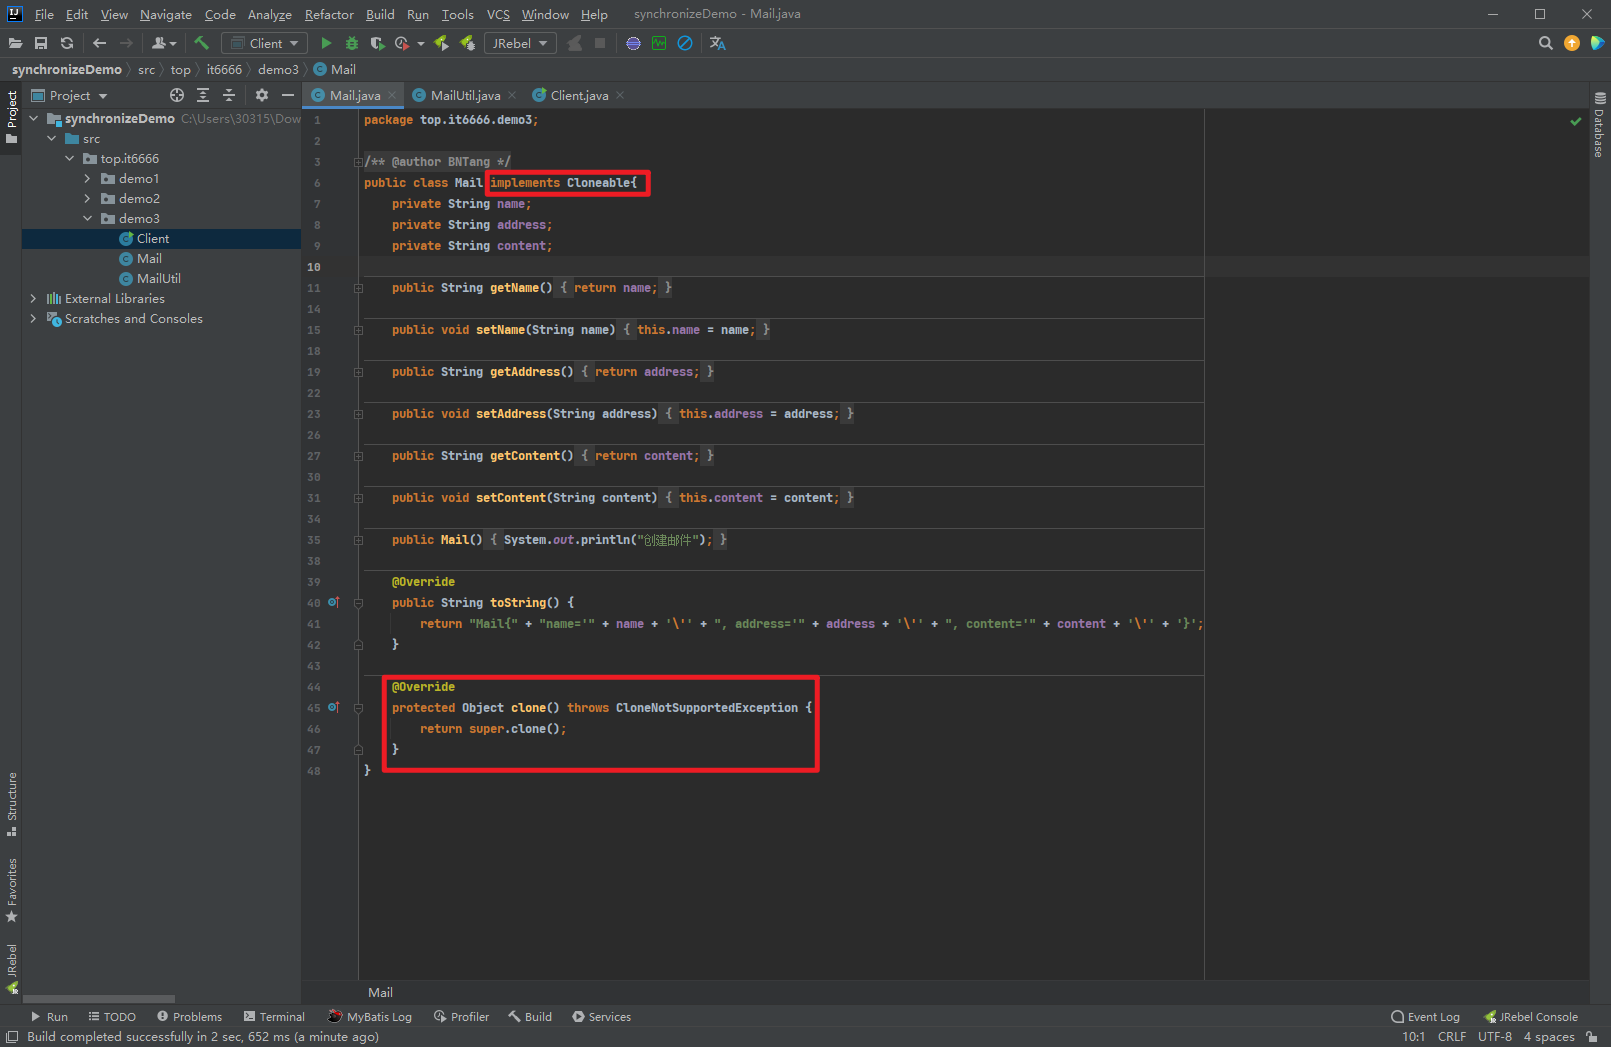Toggle the Structure tool window stripe

point(12,803)
